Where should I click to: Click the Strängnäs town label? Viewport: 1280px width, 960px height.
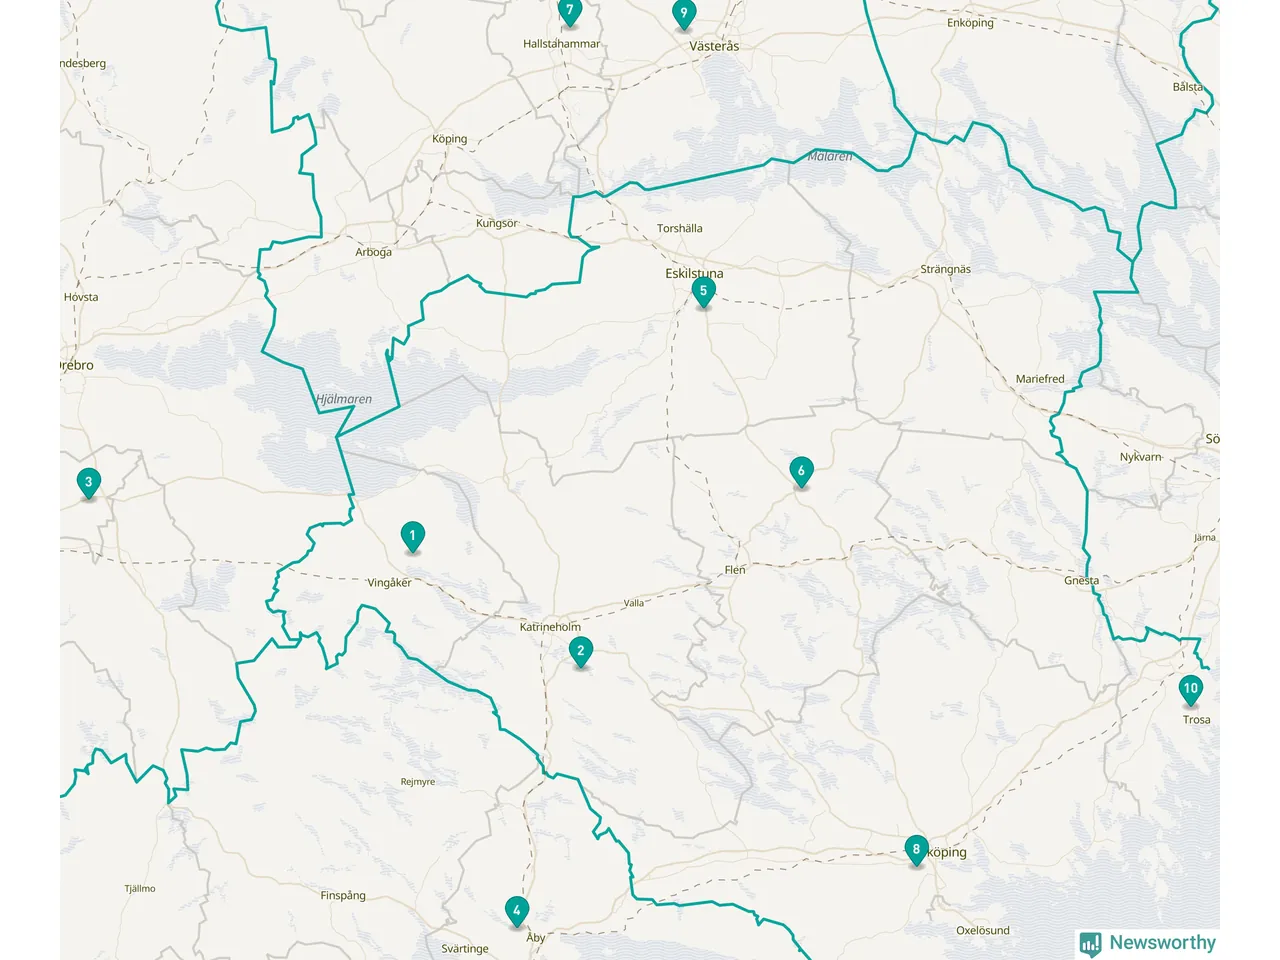coord(945,269)
